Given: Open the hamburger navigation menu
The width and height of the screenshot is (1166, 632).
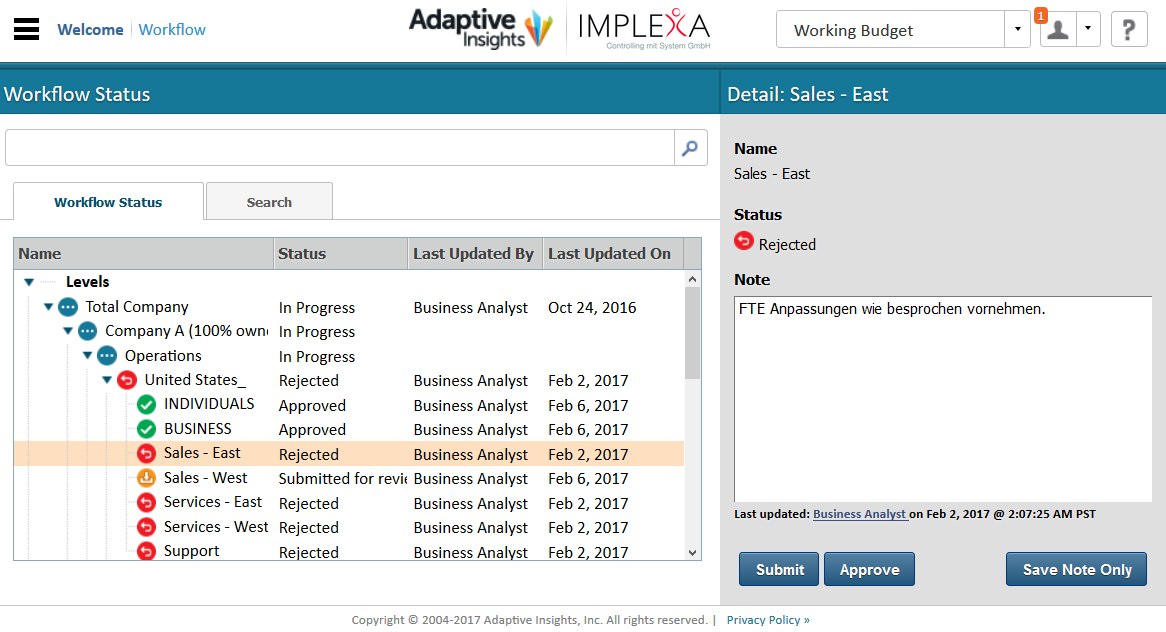Looking at the screenshot, I should 27,29.
